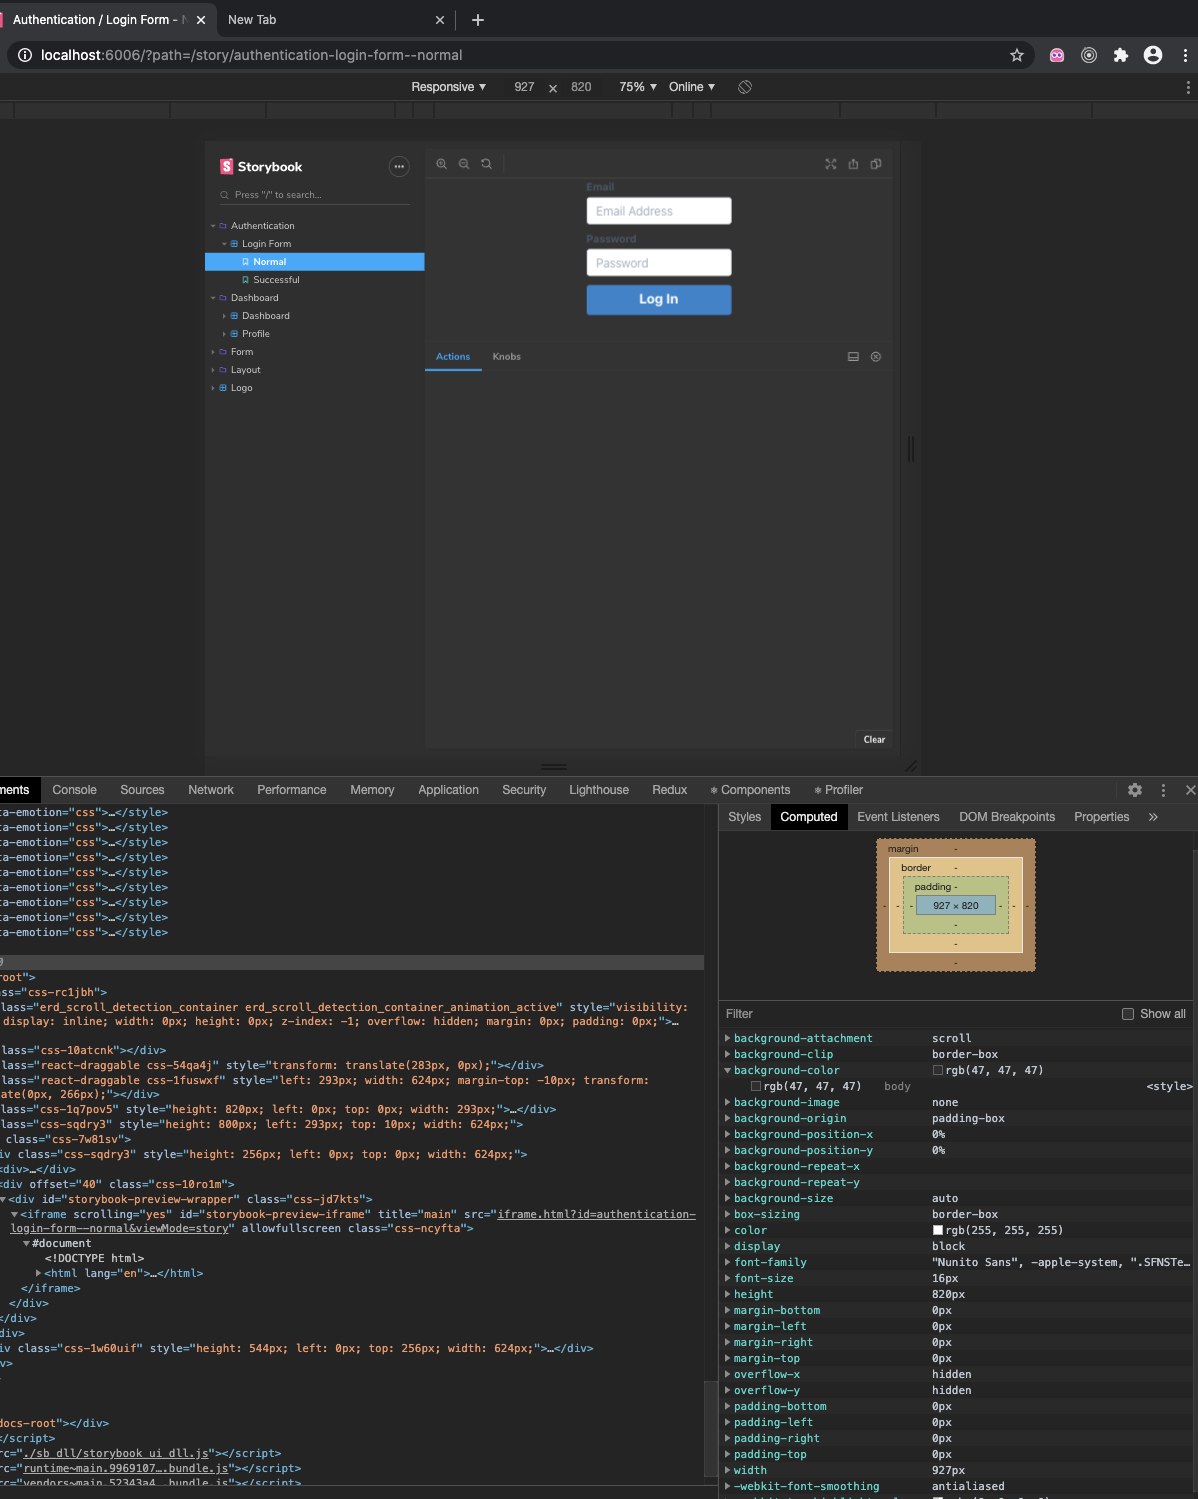Open Storybook ellipsis menu button
This screenshot has width=1198, height=1499.
click(x=399, y=167)
